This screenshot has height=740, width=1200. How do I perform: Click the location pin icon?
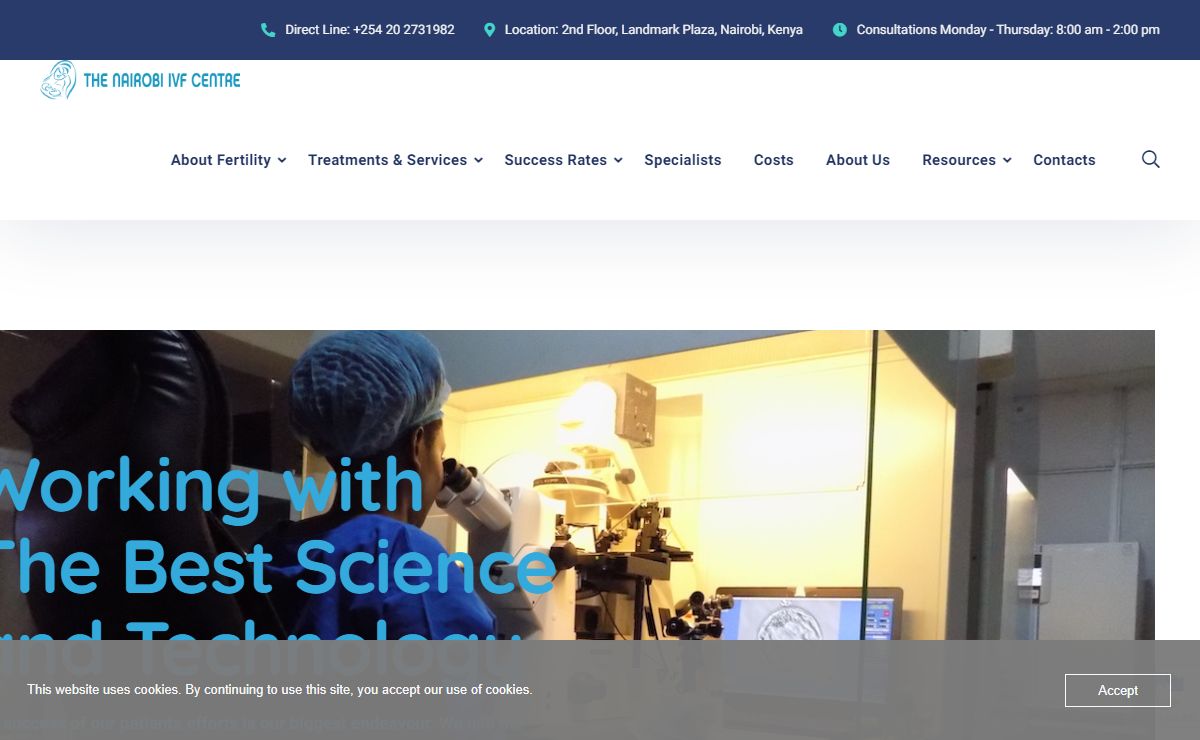(489, 30)
